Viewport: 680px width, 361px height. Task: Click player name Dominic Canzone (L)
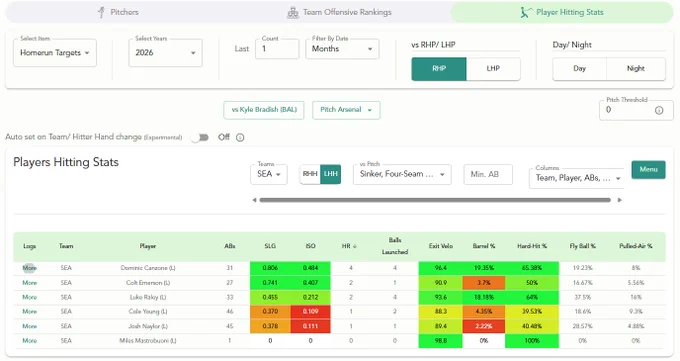point(148,268)
